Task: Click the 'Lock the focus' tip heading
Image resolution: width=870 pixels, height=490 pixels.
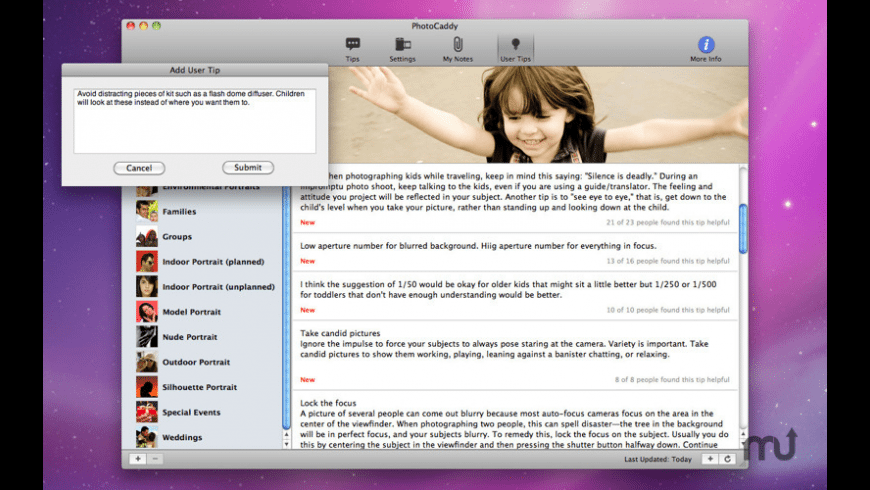Action: click(328, 403)
